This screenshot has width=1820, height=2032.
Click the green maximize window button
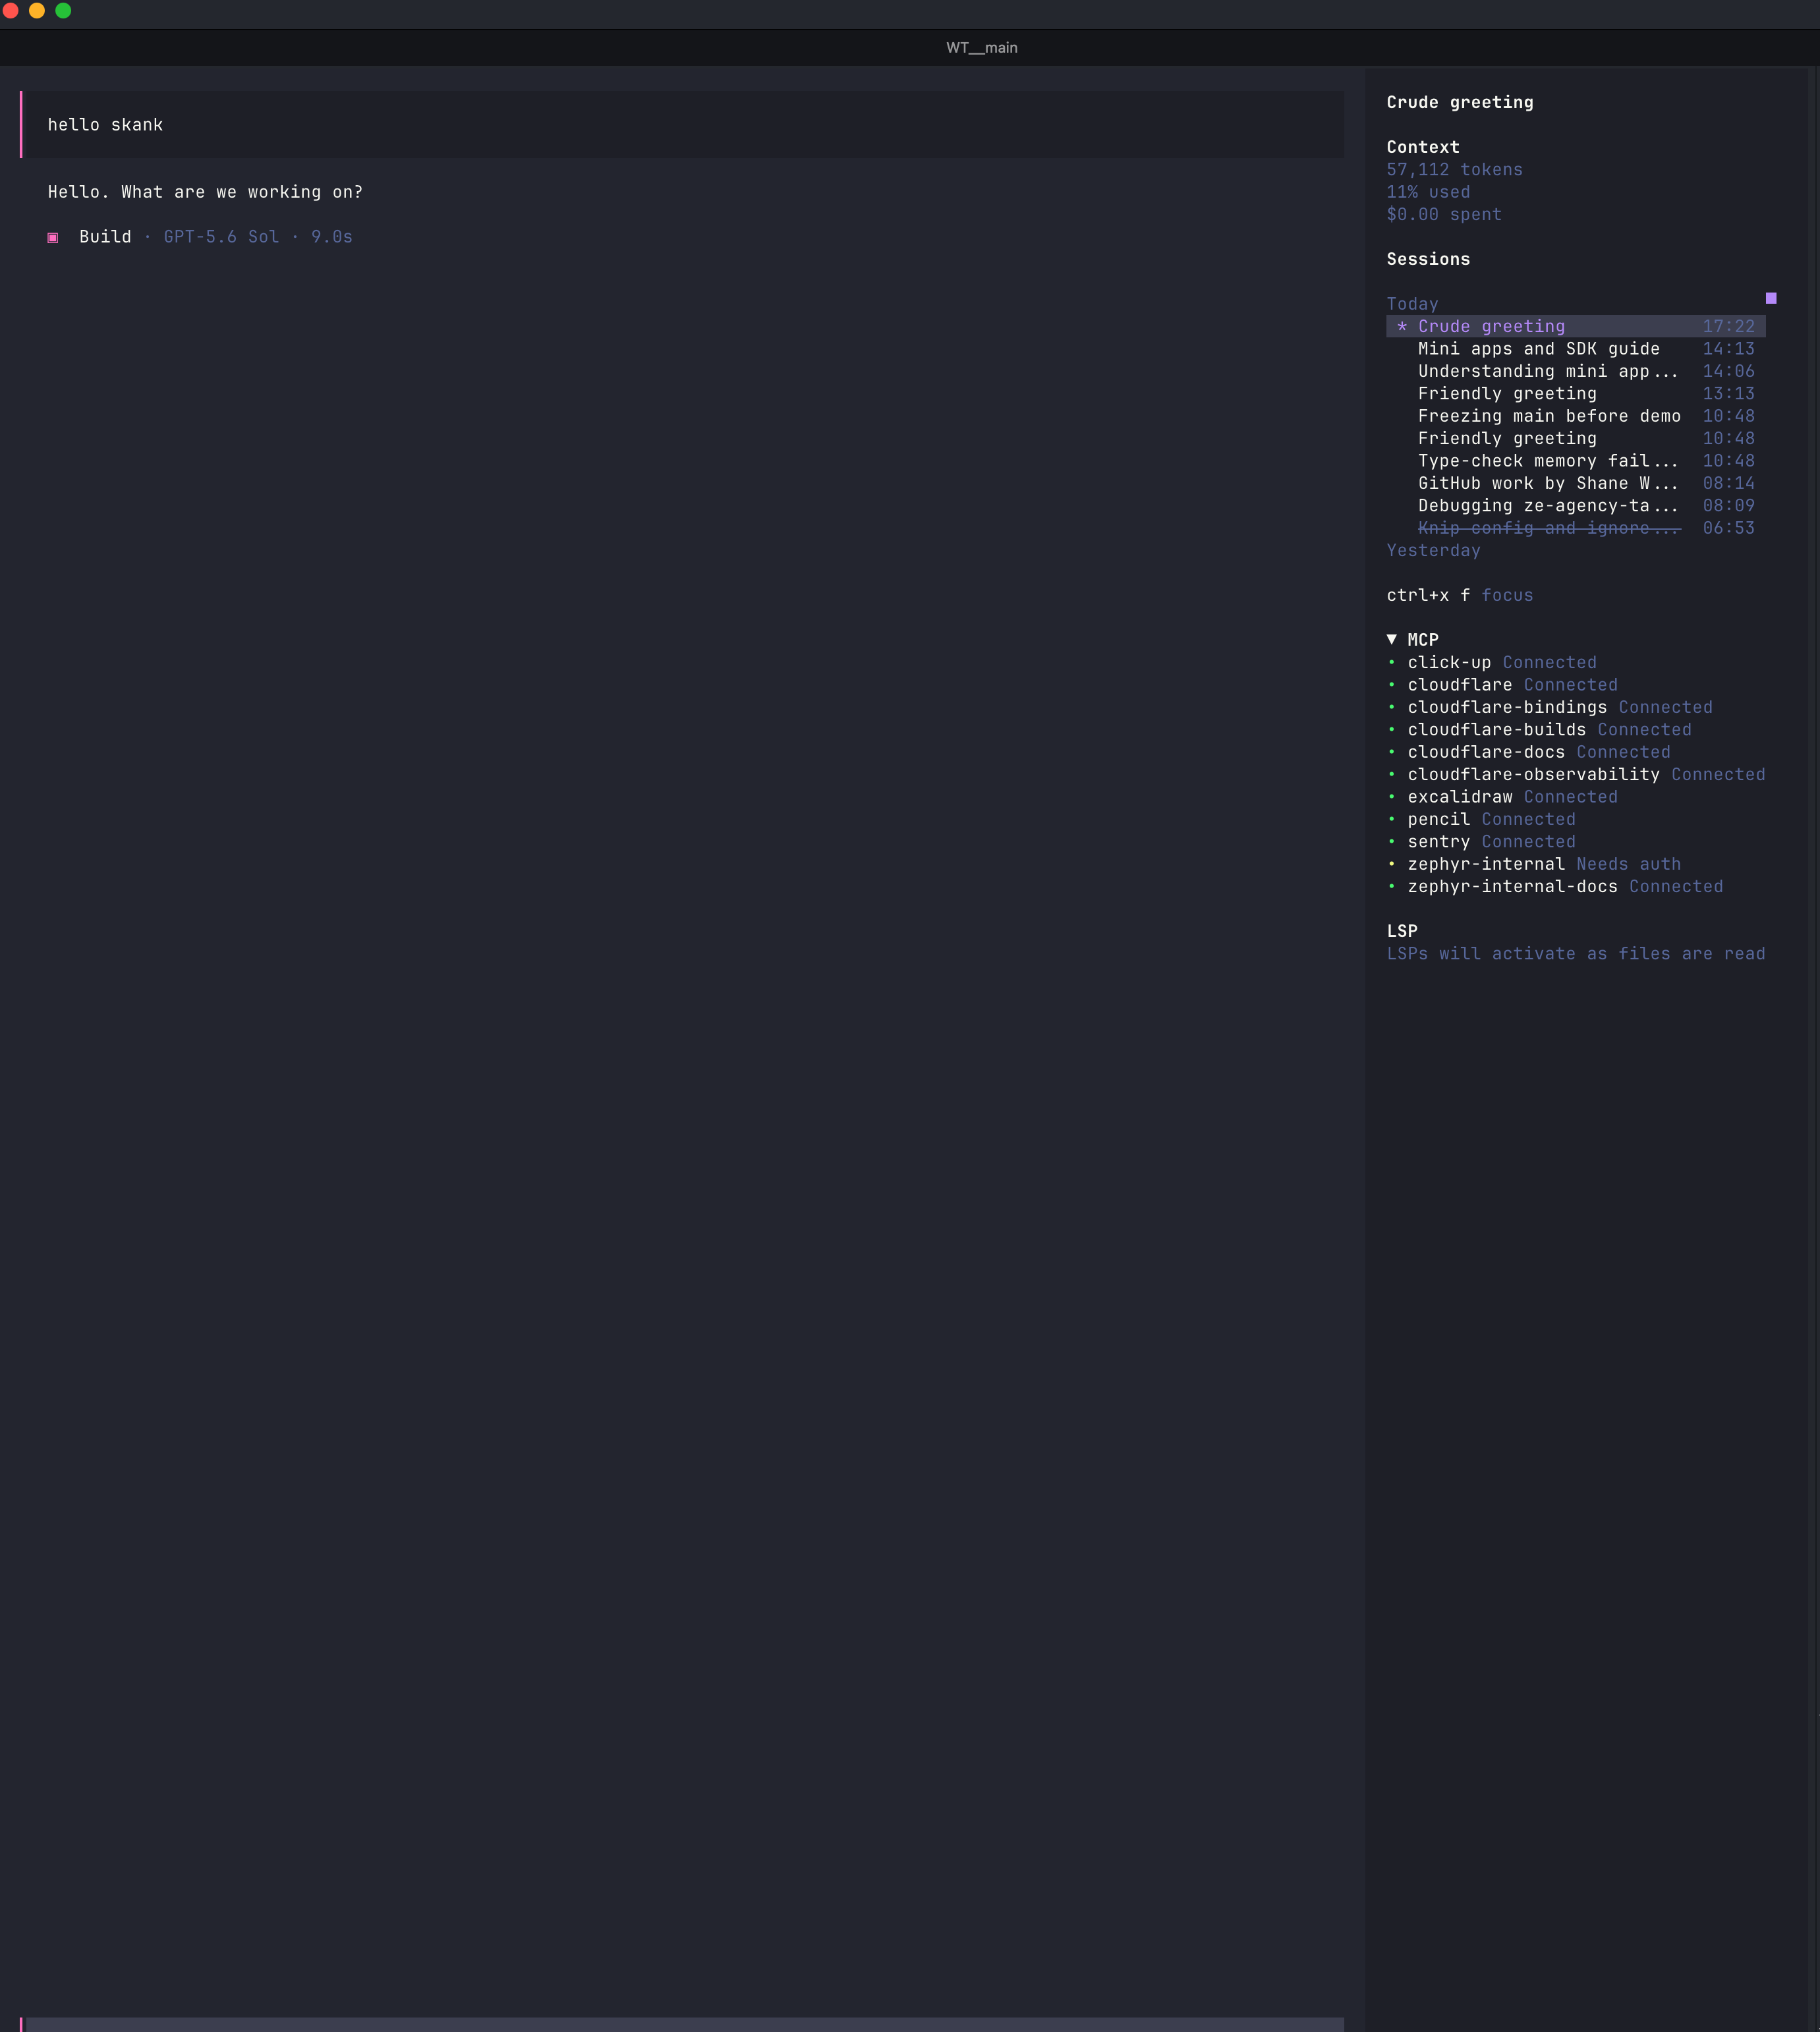point(63,10)
